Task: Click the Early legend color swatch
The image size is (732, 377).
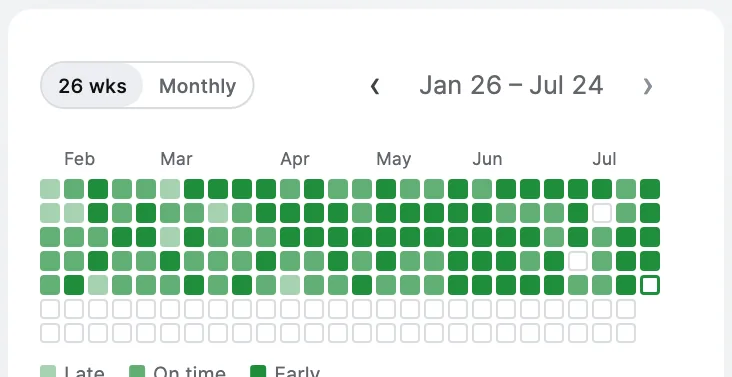Action: click(258, 373)
